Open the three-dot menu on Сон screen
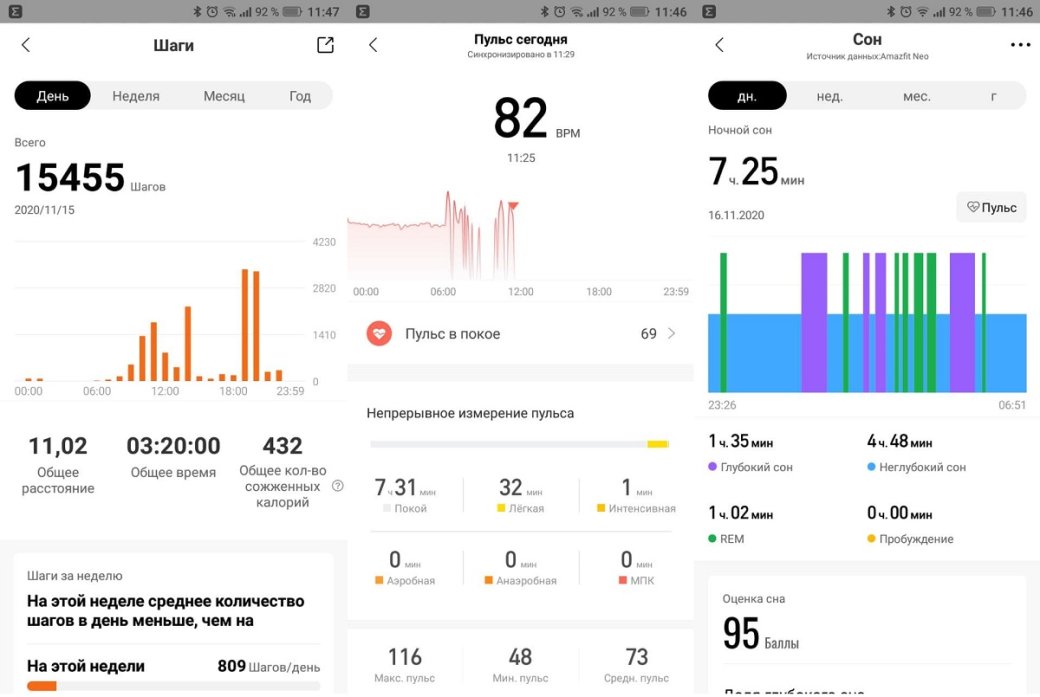This screenshot has width=1040, height=697. [x=1020, y=45]
